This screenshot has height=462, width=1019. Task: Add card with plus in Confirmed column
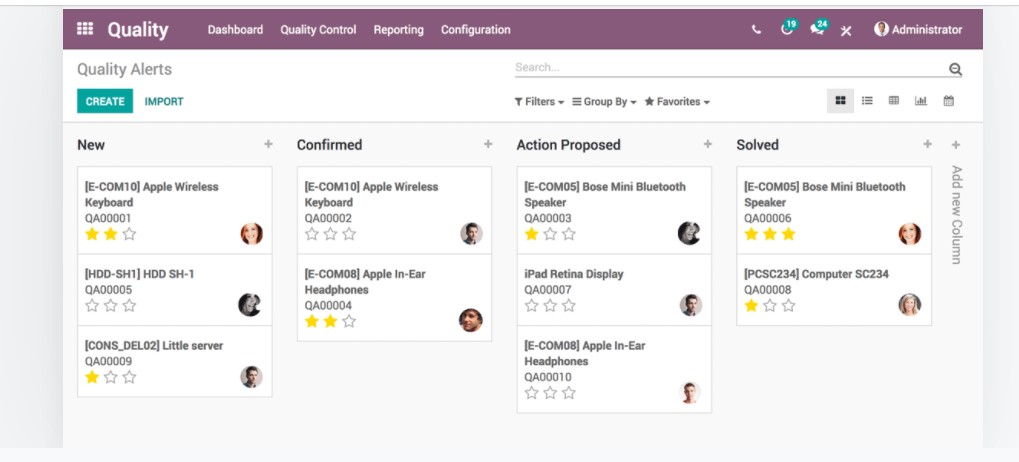click(x=487, y=144)
